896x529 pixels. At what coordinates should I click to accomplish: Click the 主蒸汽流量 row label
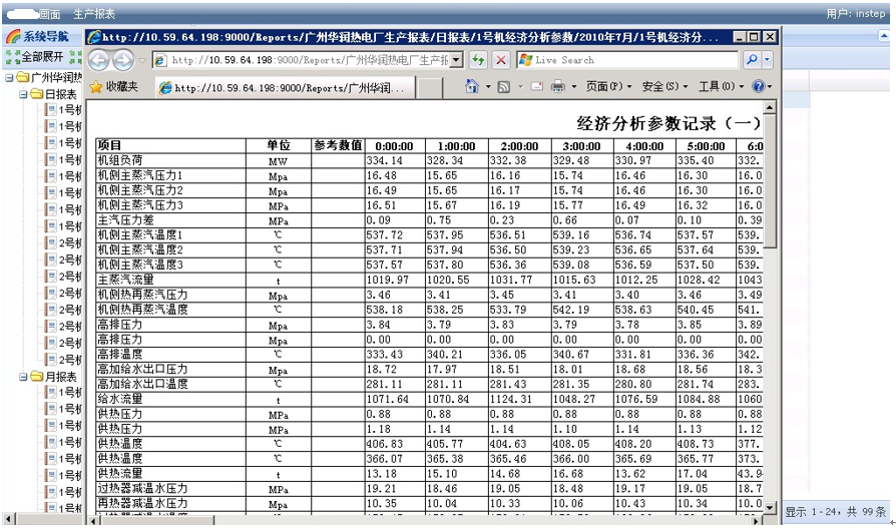point(126,279)
